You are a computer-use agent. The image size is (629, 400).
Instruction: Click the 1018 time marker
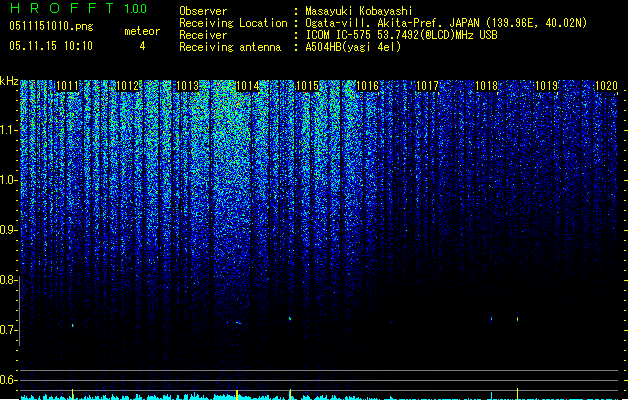pyautogui.click(x=487, y=86)
